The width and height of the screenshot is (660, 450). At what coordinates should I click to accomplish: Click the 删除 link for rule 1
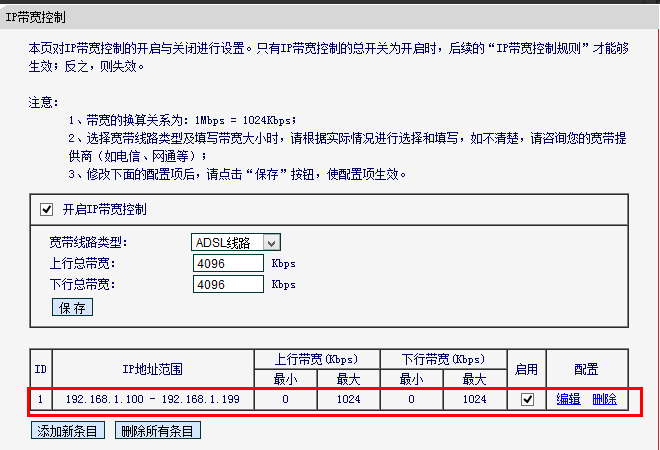pos(604,399)
